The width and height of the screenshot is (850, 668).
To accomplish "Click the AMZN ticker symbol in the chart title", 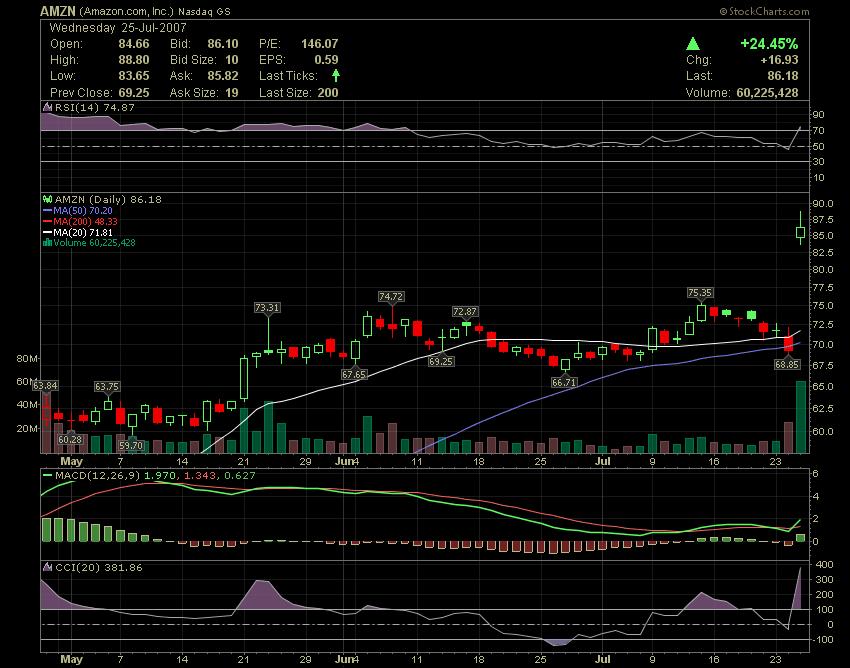I will click(x=57, y=11).
